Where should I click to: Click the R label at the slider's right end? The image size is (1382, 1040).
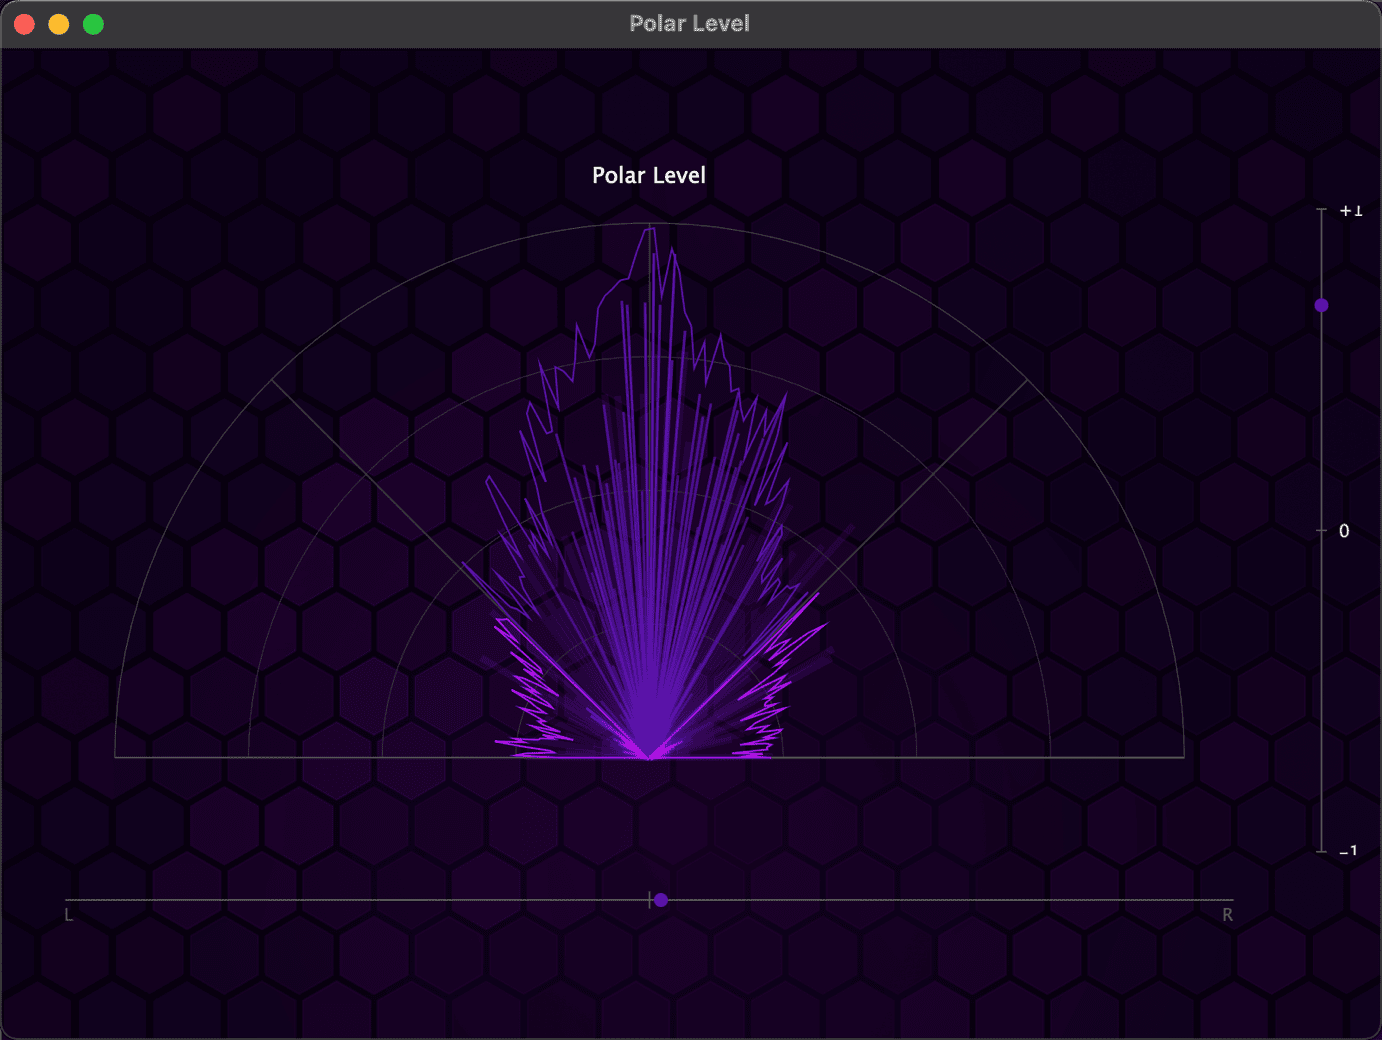(1227, 915)
